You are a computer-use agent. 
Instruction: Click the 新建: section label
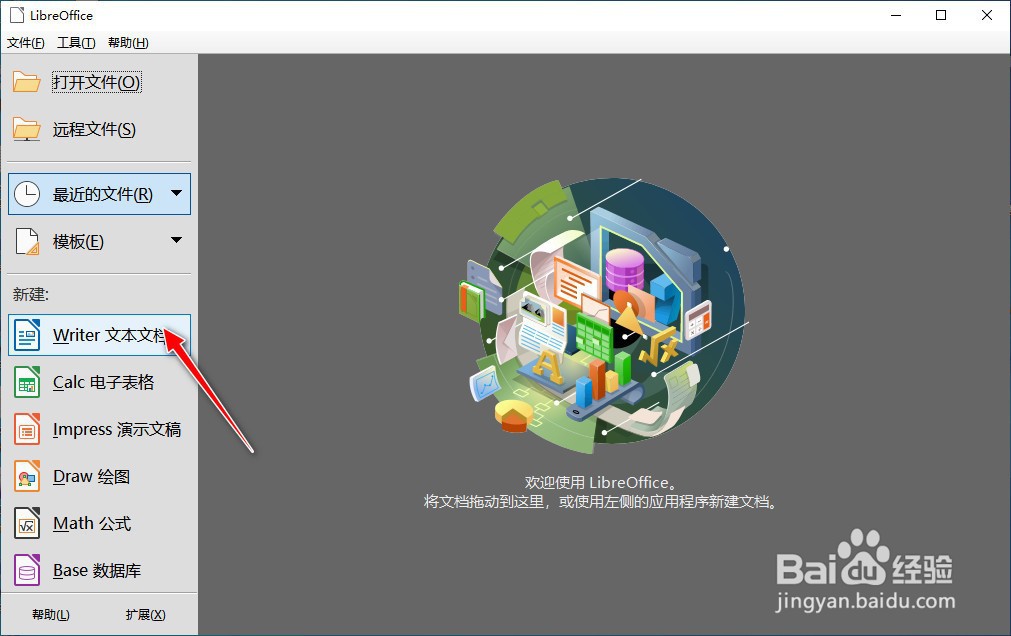(x=31, y=295)
